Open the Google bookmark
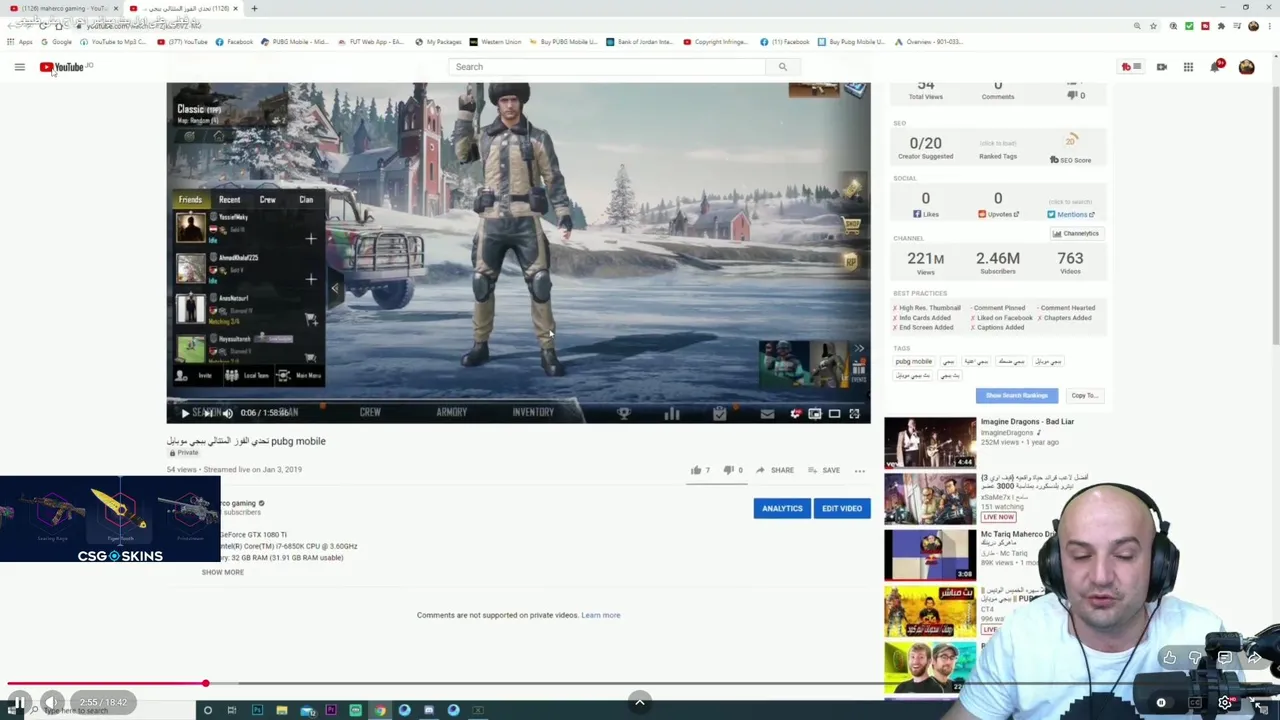 [57, 42]
